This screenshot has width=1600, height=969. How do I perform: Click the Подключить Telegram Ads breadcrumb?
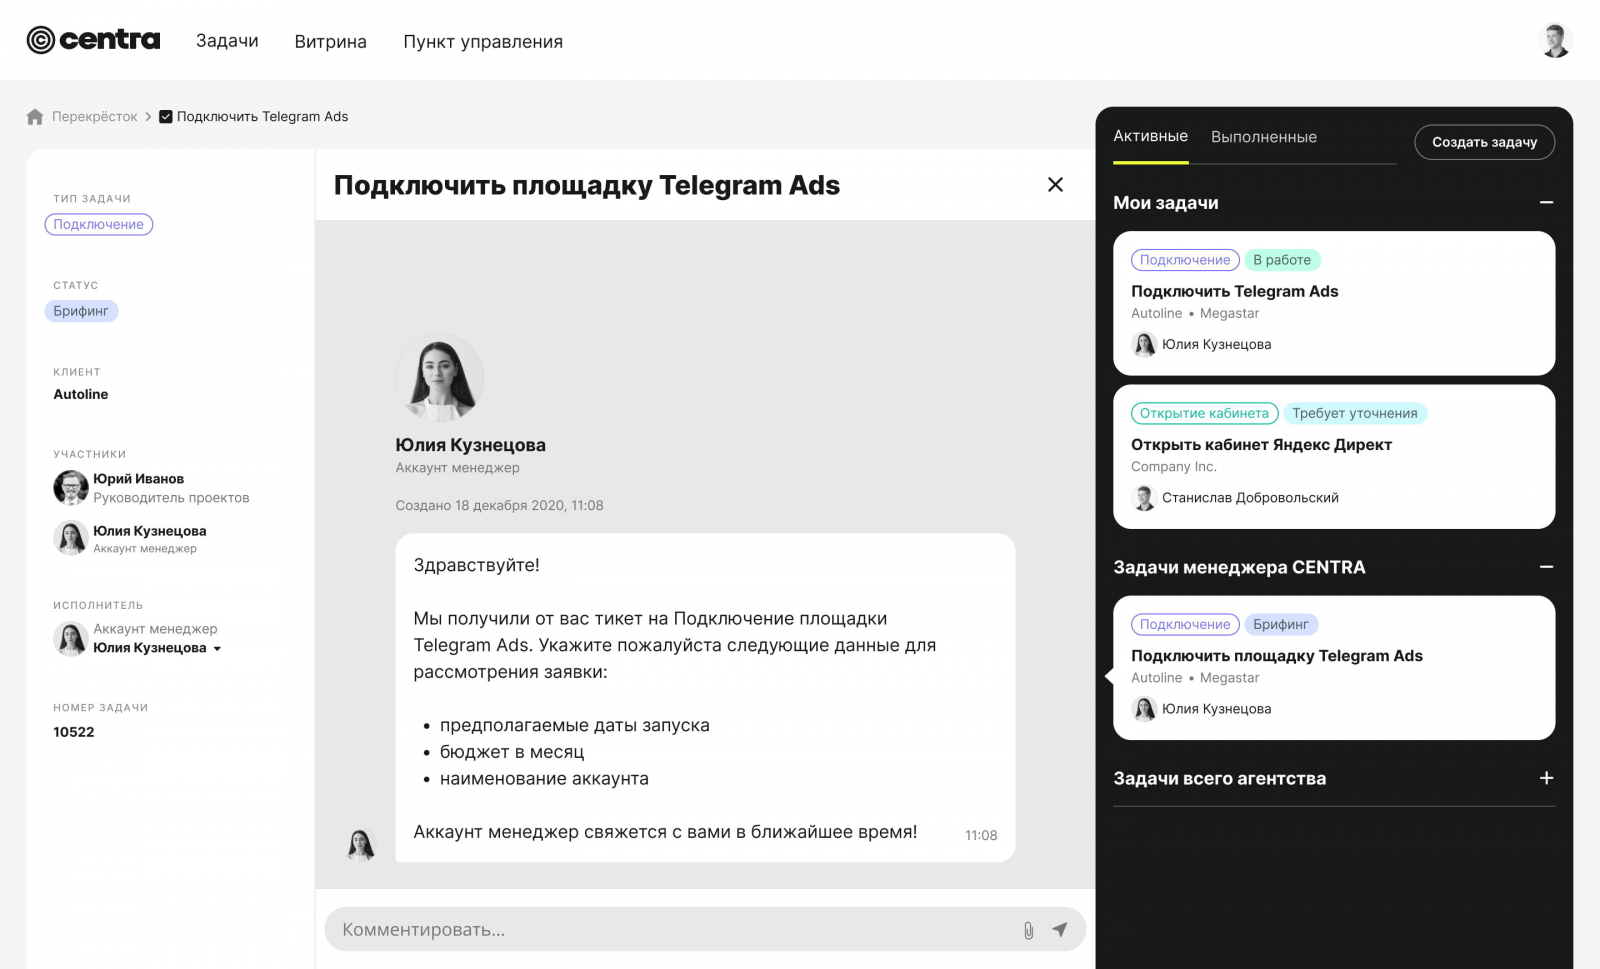(262, 117)
